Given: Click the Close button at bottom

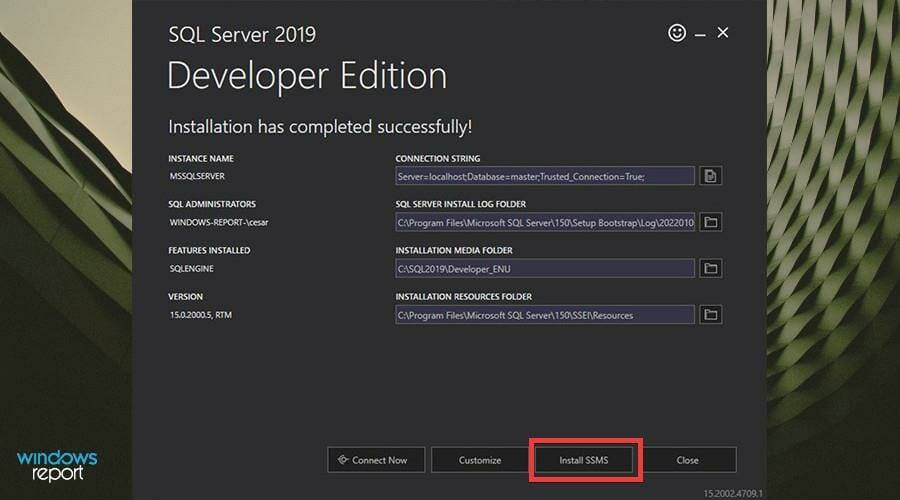Looking at the screenshot, I should pos(688,460).
